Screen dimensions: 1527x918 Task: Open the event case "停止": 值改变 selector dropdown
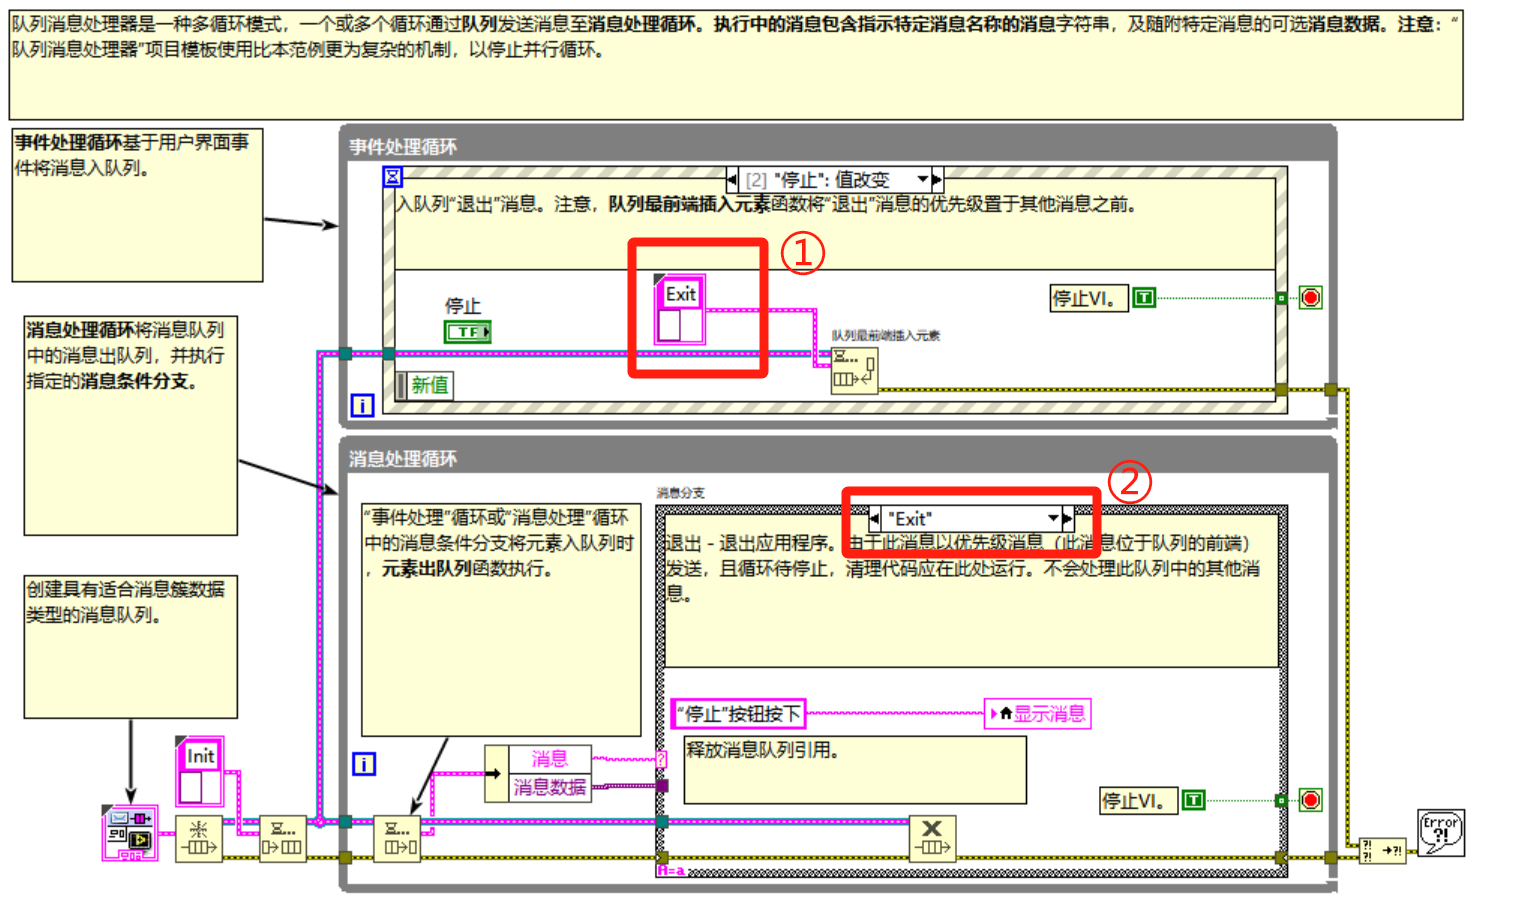923,179
